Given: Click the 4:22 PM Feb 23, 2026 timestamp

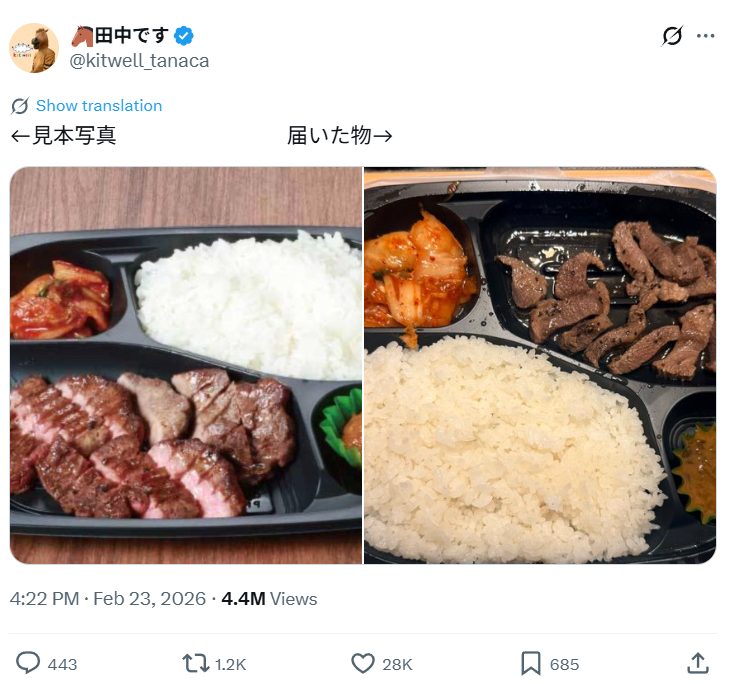Looking at the screenshot, I should (108, 599).
